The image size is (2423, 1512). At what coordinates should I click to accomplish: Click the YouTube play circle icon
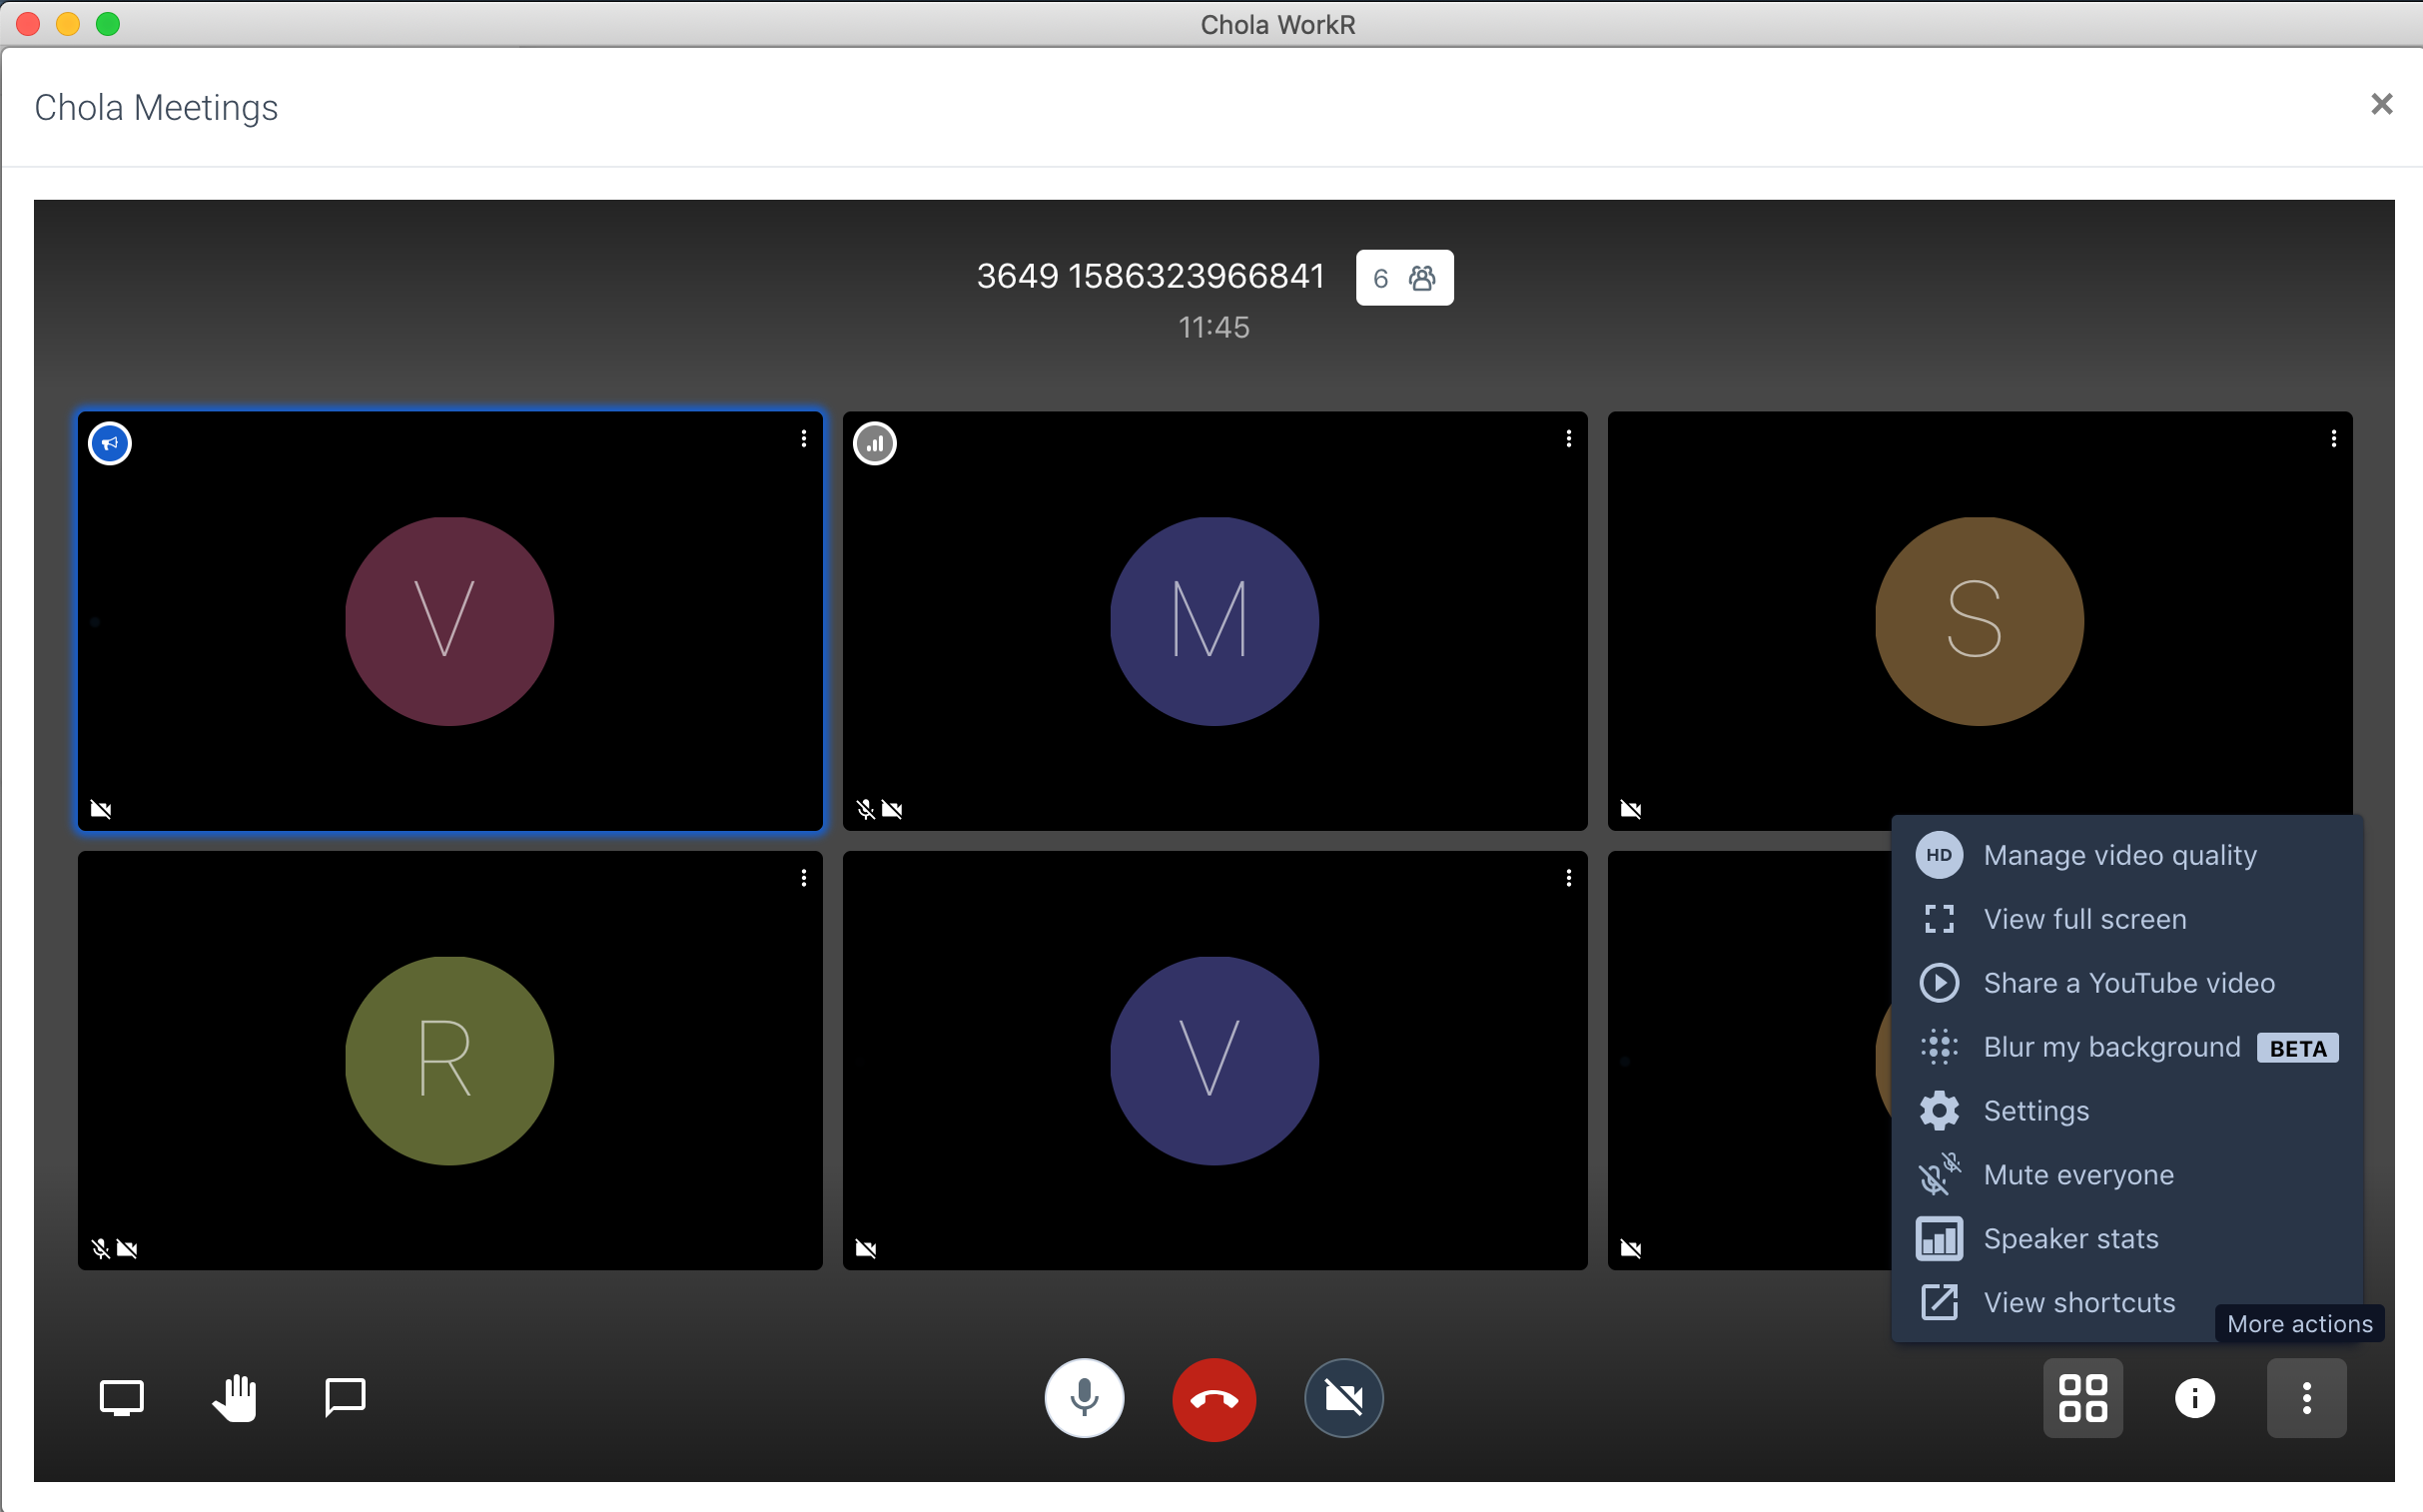tap(1938, 983)
